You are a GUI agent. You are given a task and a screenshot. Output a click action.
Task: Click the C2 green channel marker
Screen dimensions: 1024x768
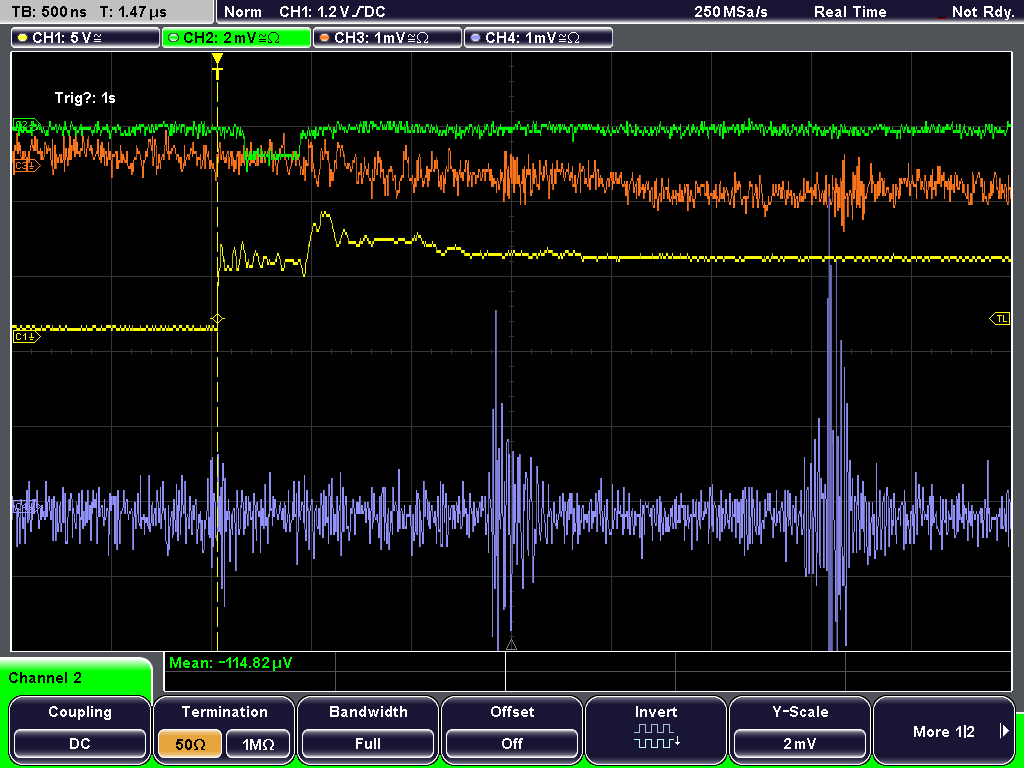coord(26,124)
